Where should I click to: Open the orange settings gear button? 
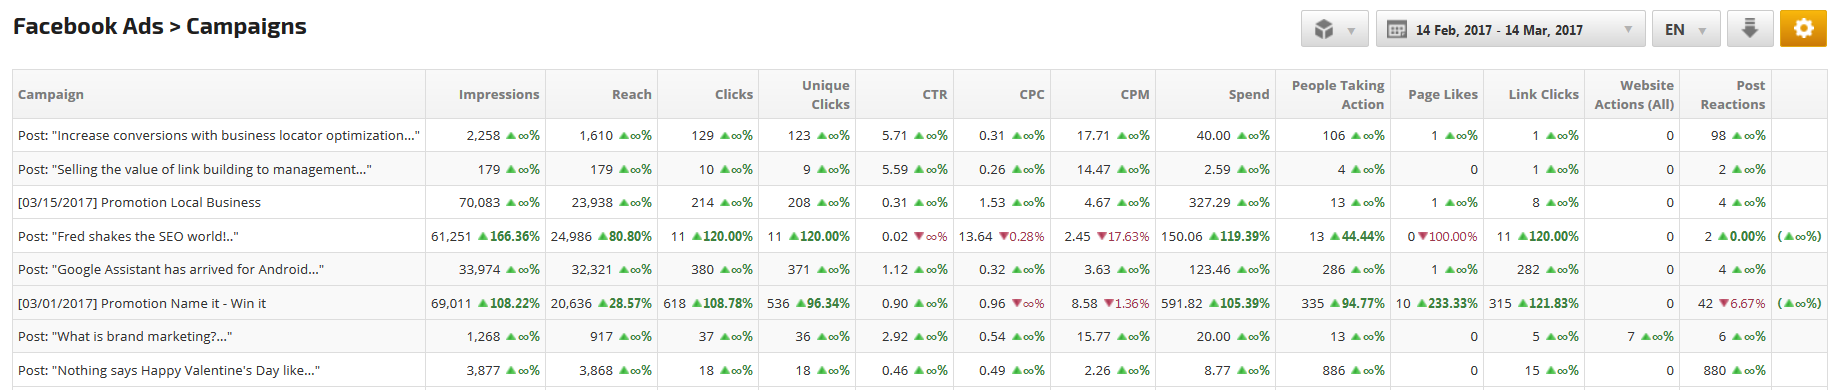(1803, 29)
